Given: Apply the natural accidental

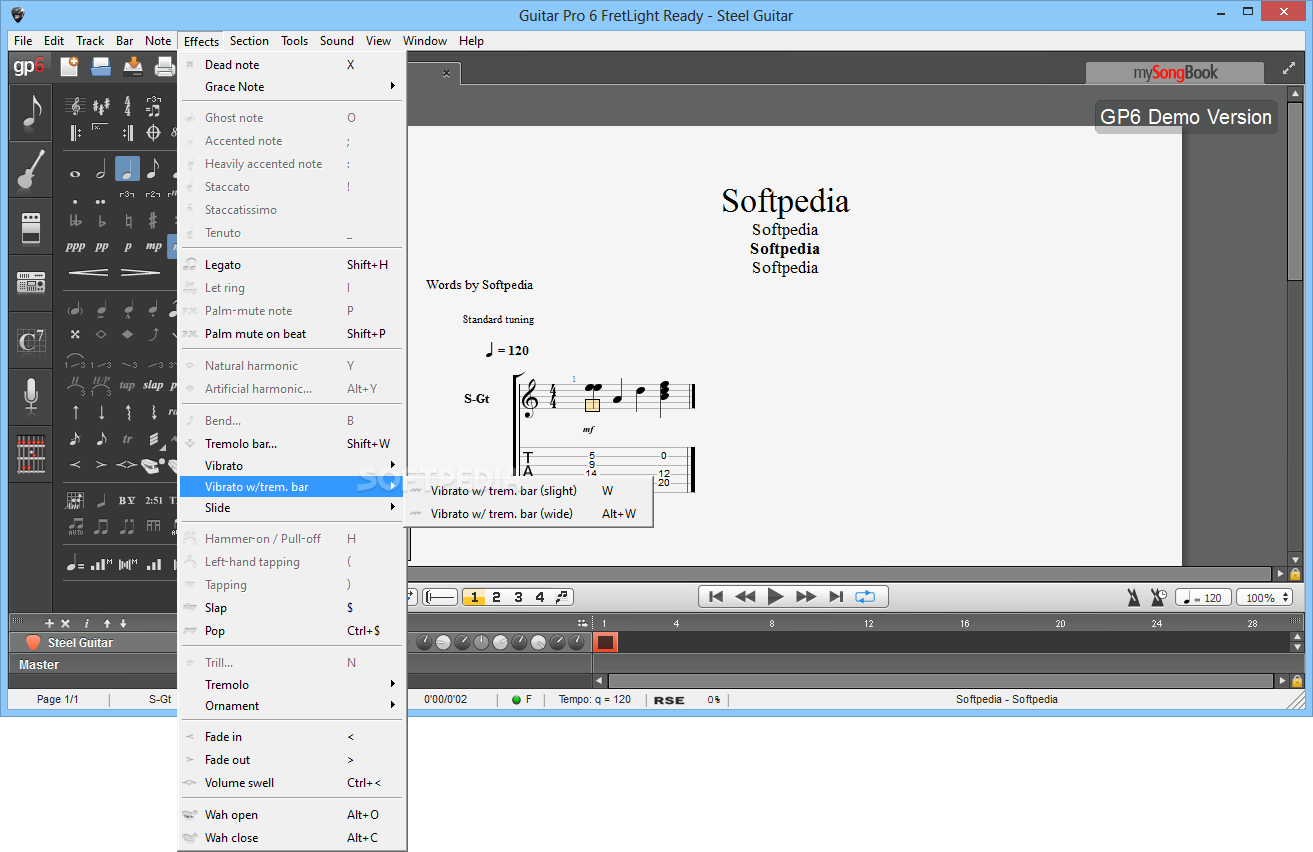Looking at the screenshot, I should tap(127, 221).
